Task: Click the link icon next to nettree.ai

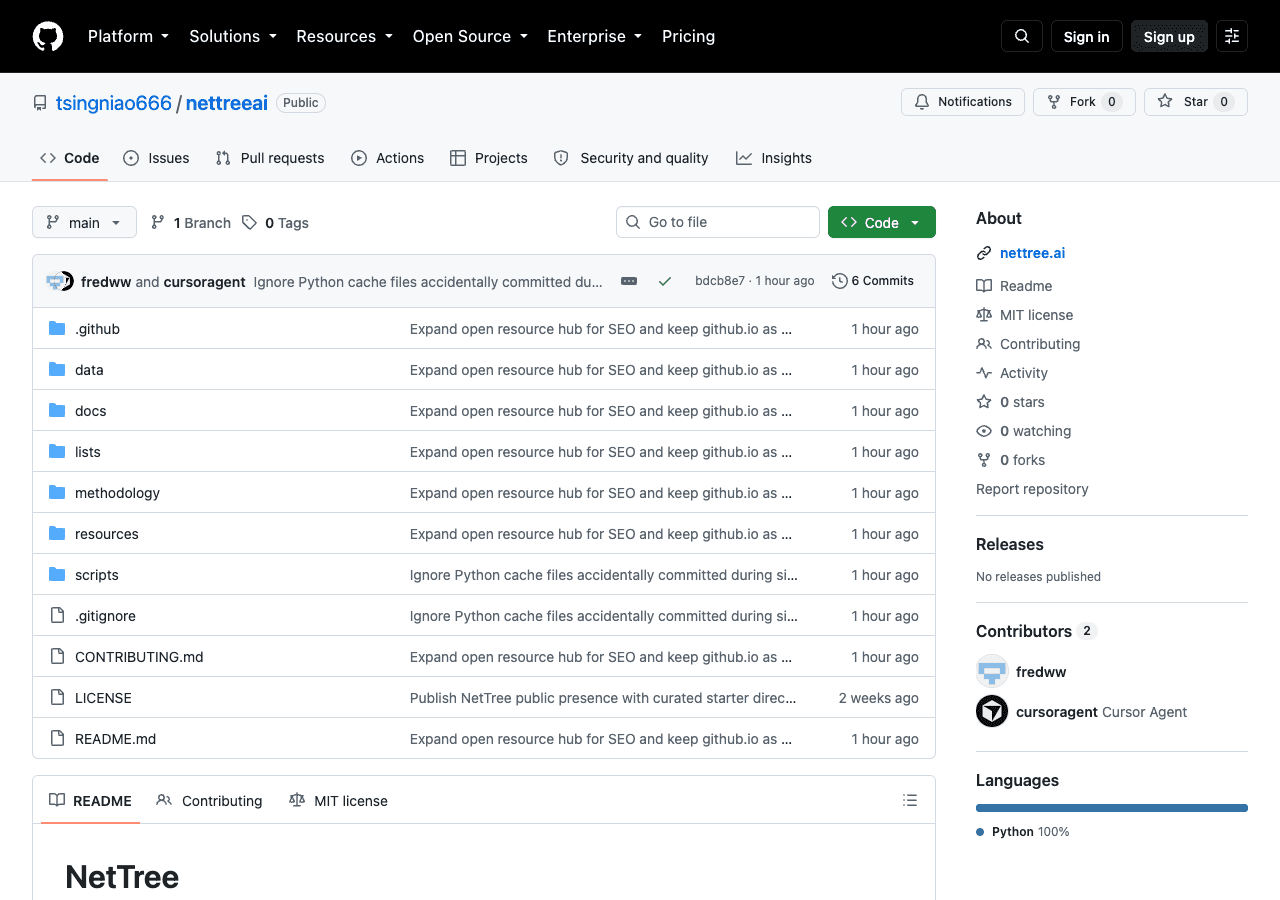Action: click(984, 253)
